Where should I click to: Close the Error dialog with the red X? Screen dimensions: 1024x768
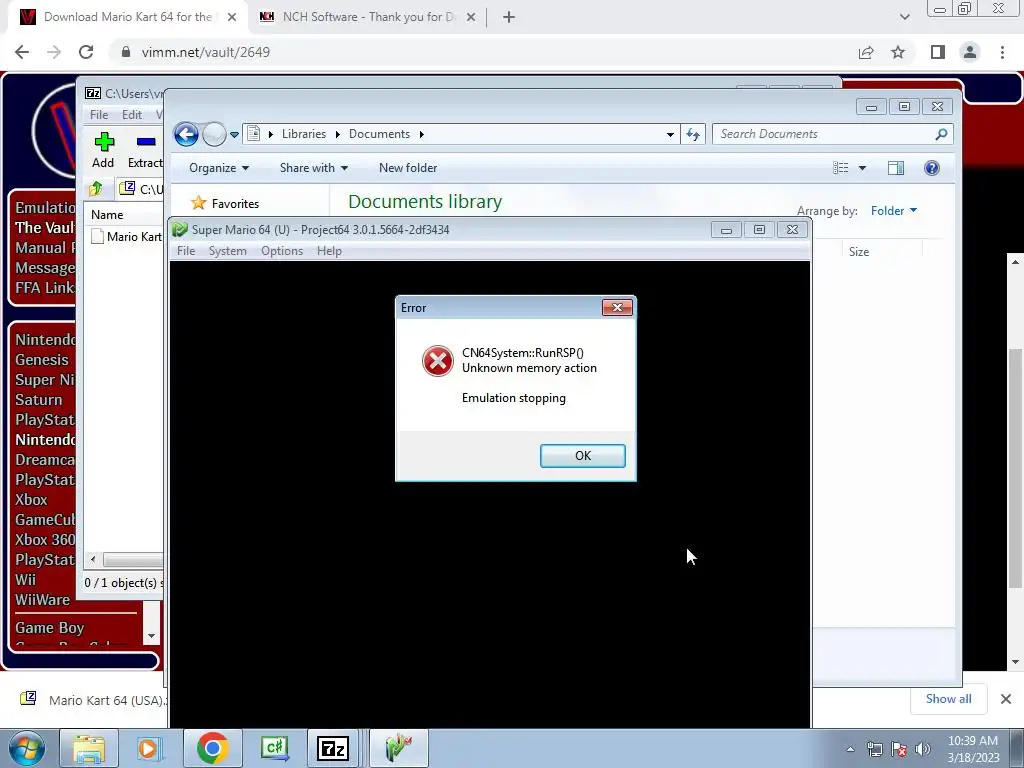pyautogui.click(x=617, y=308)
